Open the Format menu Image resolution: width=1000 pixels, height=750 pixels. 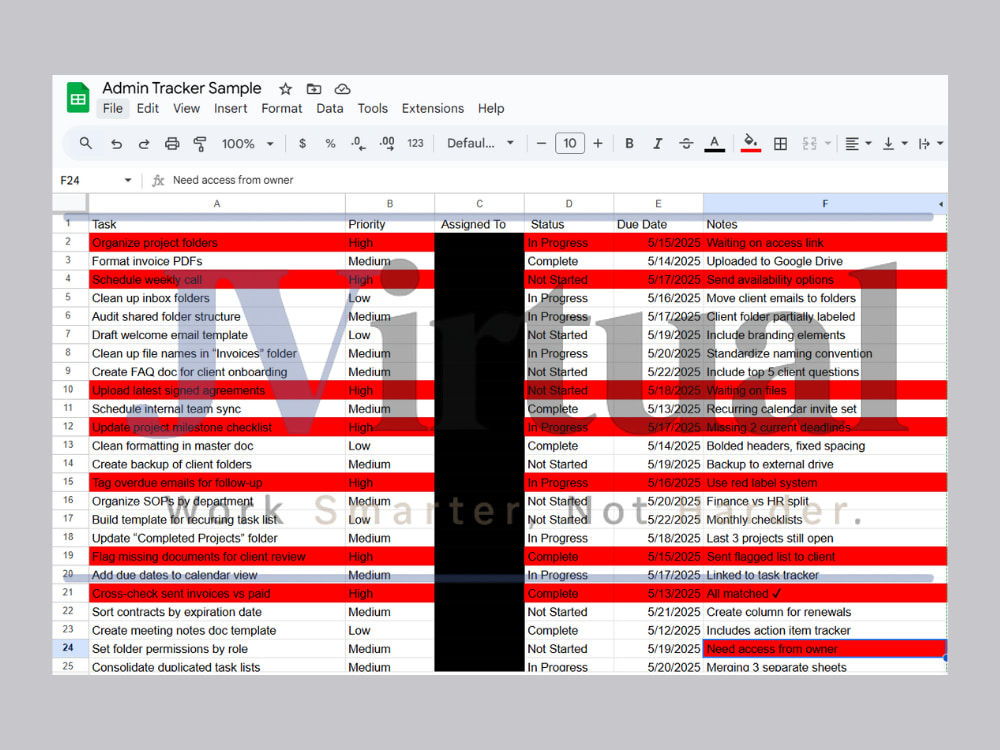[x=281, y=108]
